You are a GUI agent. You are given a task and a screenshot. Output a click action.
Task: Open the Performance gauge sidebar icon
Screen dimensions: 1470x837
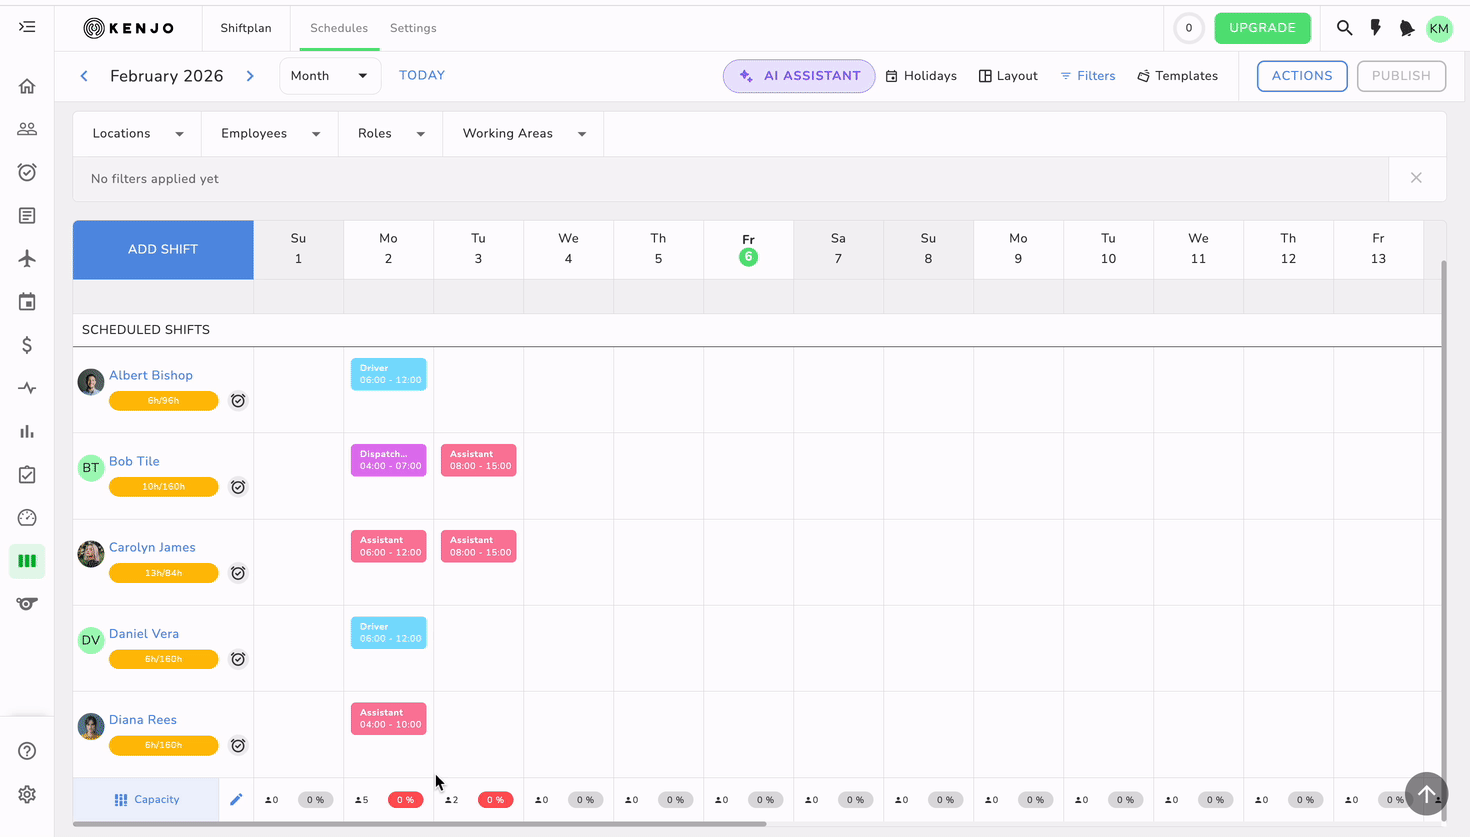click(x=27, y=517)
